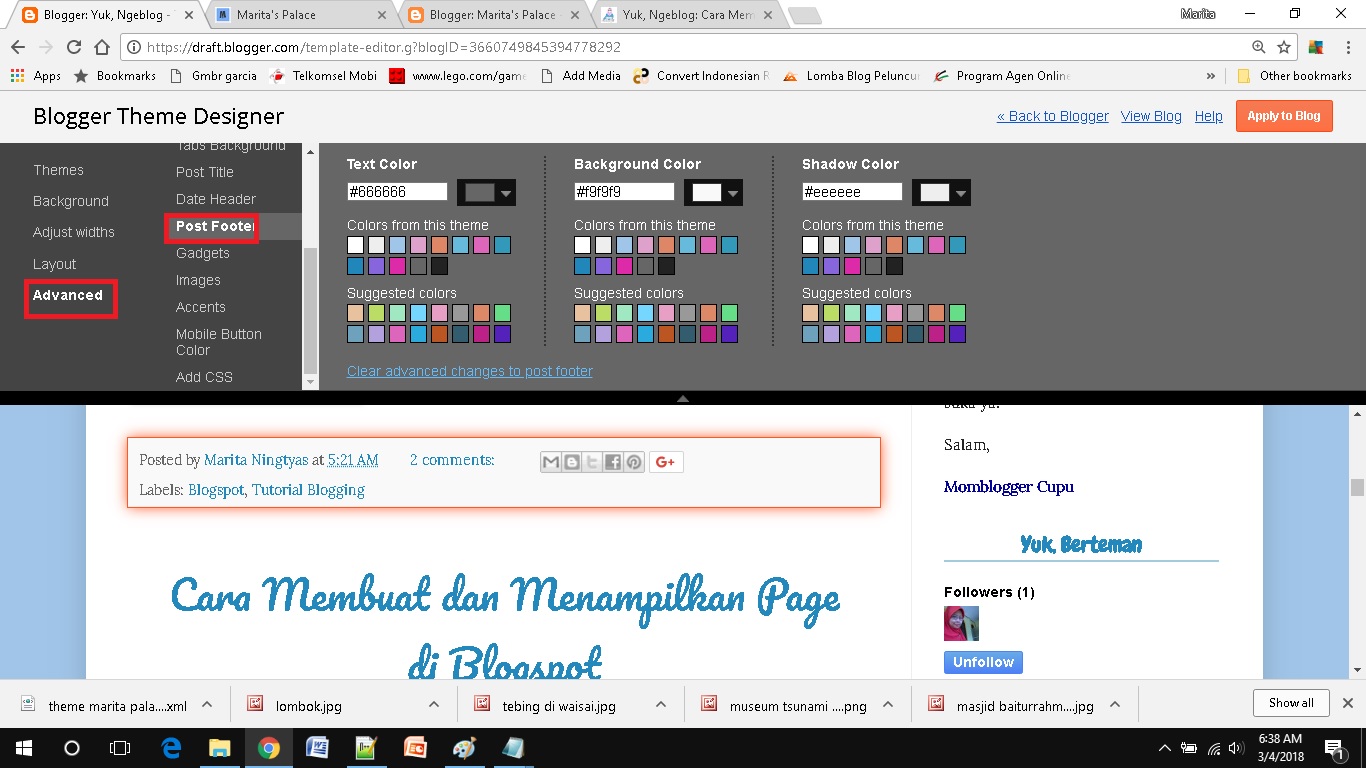Expand options for tebing di waisai.jpg download
Image resolution: width=1366 pixels, height=768 pixels.
pos(661,704)
